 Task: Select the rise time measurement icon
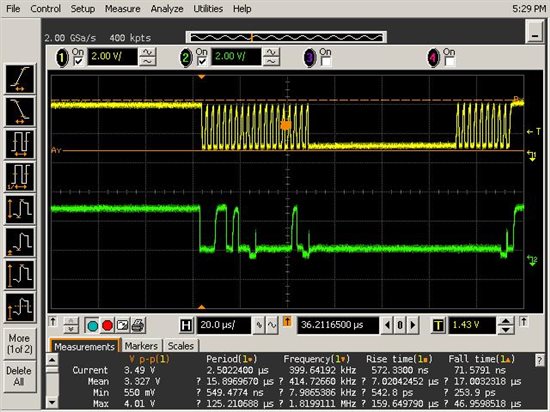pos(20,79)
